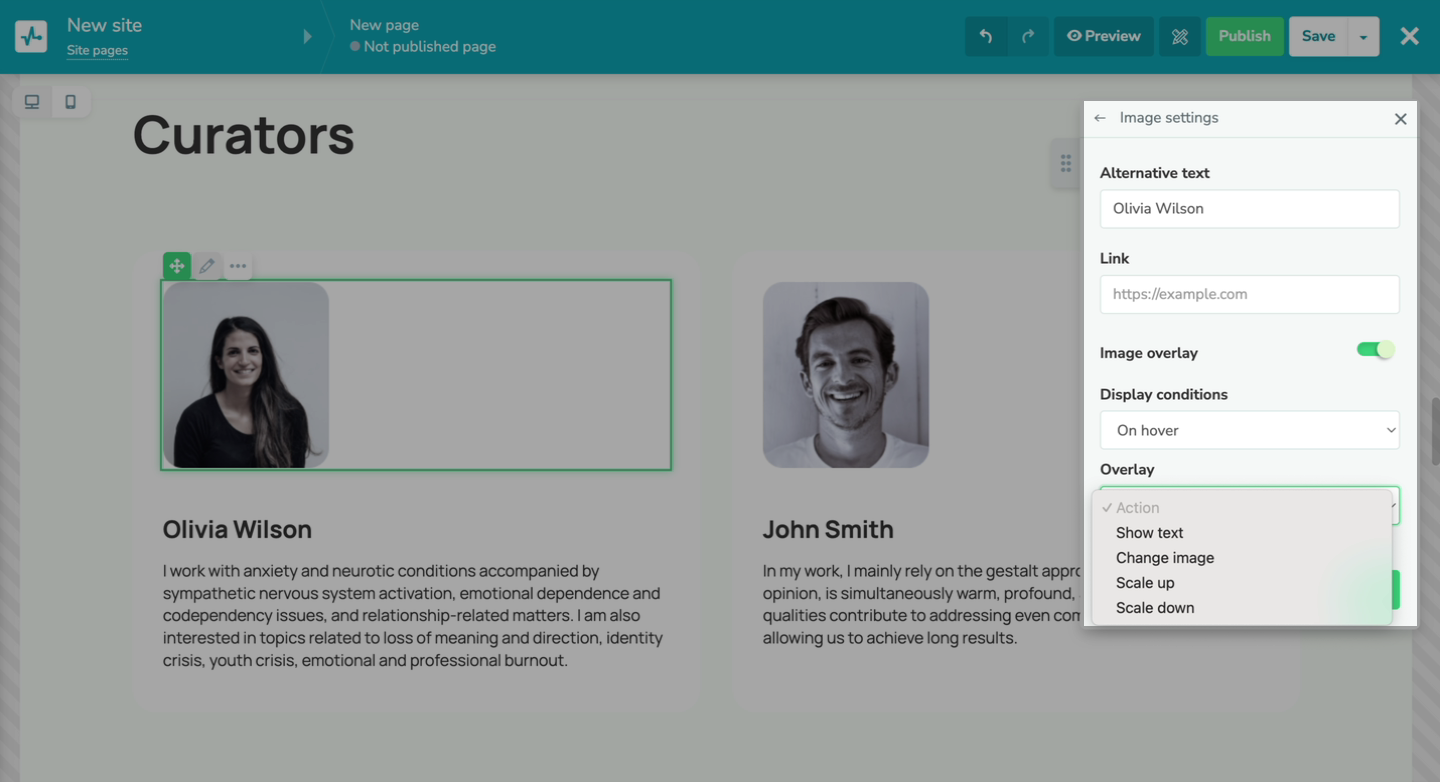The height and width of the screenshot is (782, 1440).
Task: Click inside the Alternative text field
Action: coord(1249,208)
